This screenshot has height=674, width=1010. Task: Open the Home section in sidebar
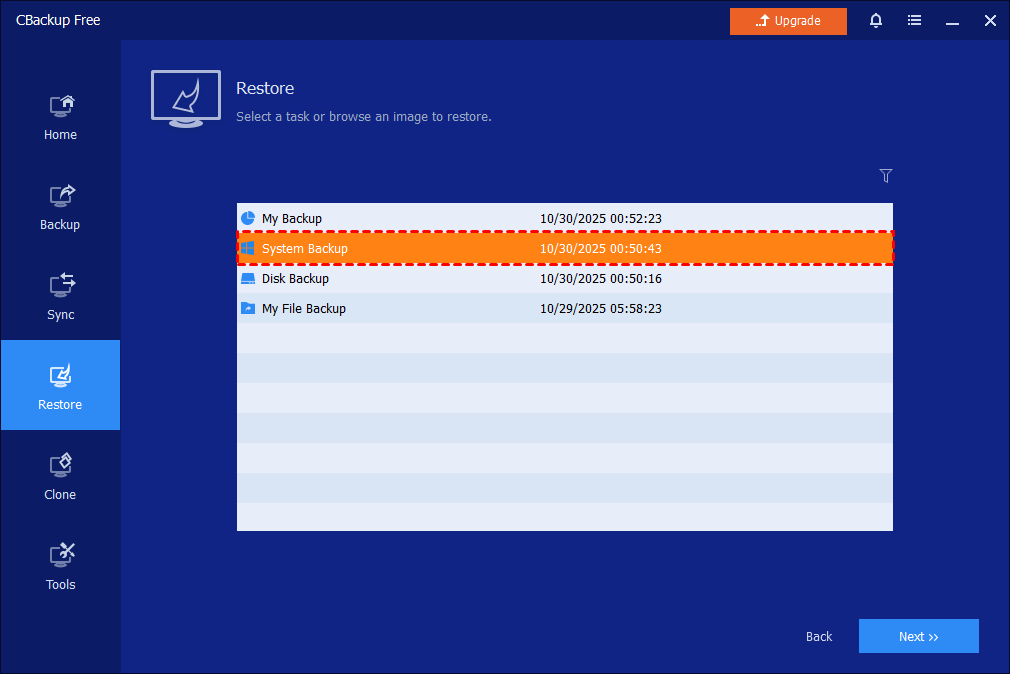pyautogui.click(x=60, y=116)
